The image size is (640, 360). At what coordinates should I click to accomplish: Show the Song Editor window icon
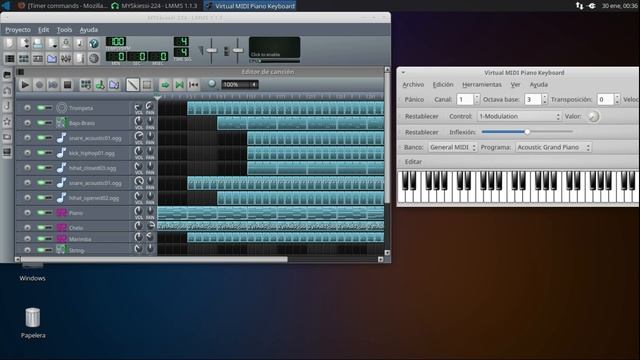tap(9, 59)
